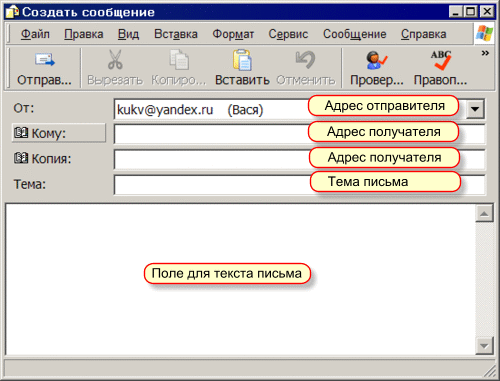This screenshot has width=500, height=381.
Task: Open the Файл menu
Action: point(35,34)
